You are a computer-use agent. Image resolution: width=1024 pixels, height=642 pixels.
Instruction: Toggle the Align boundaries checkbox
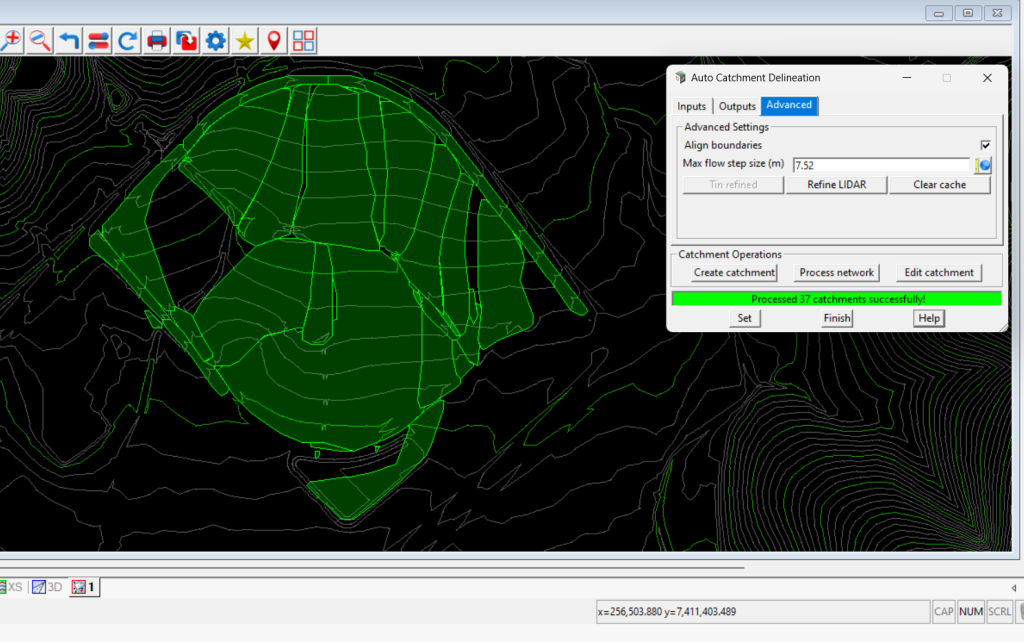coord(985,145)
